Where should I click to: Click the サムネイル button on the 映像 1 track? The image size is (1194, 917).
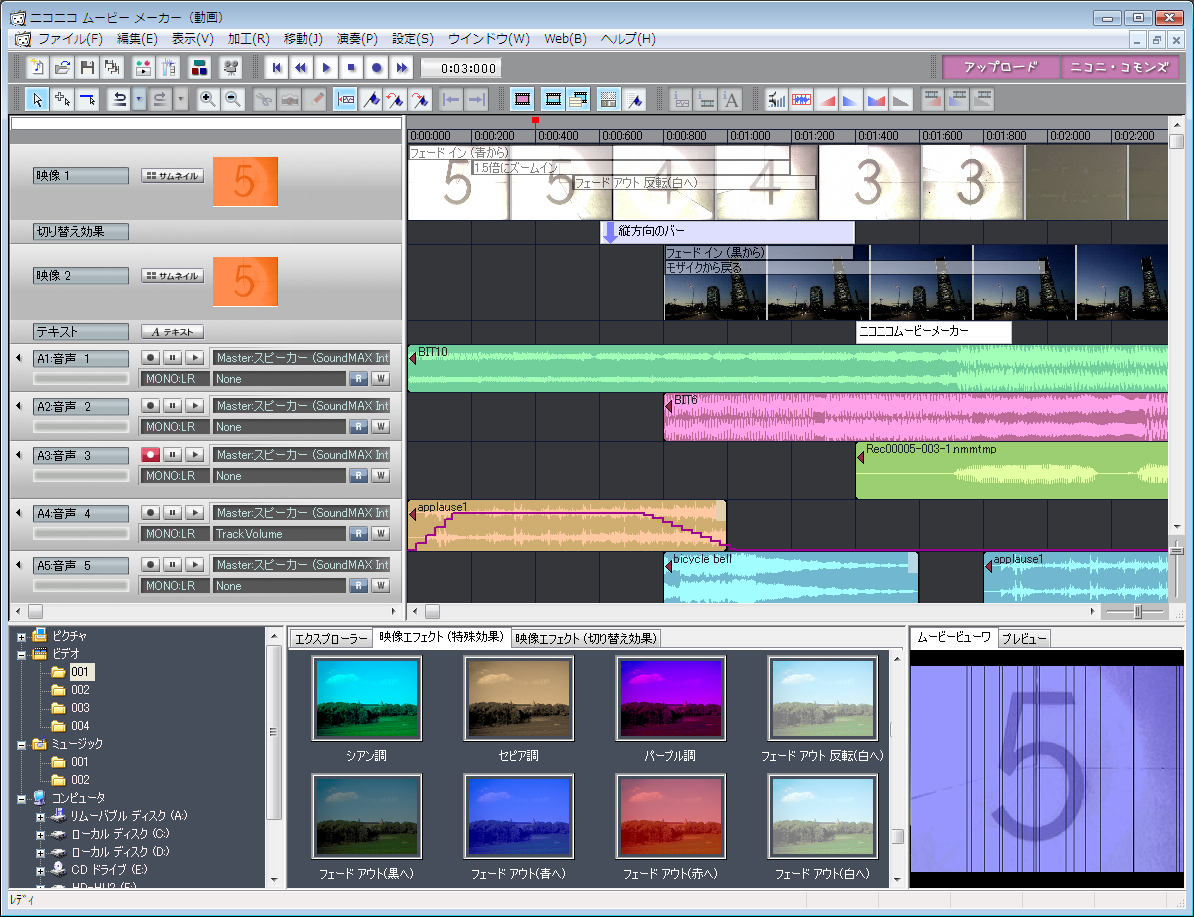click(173, 176)
